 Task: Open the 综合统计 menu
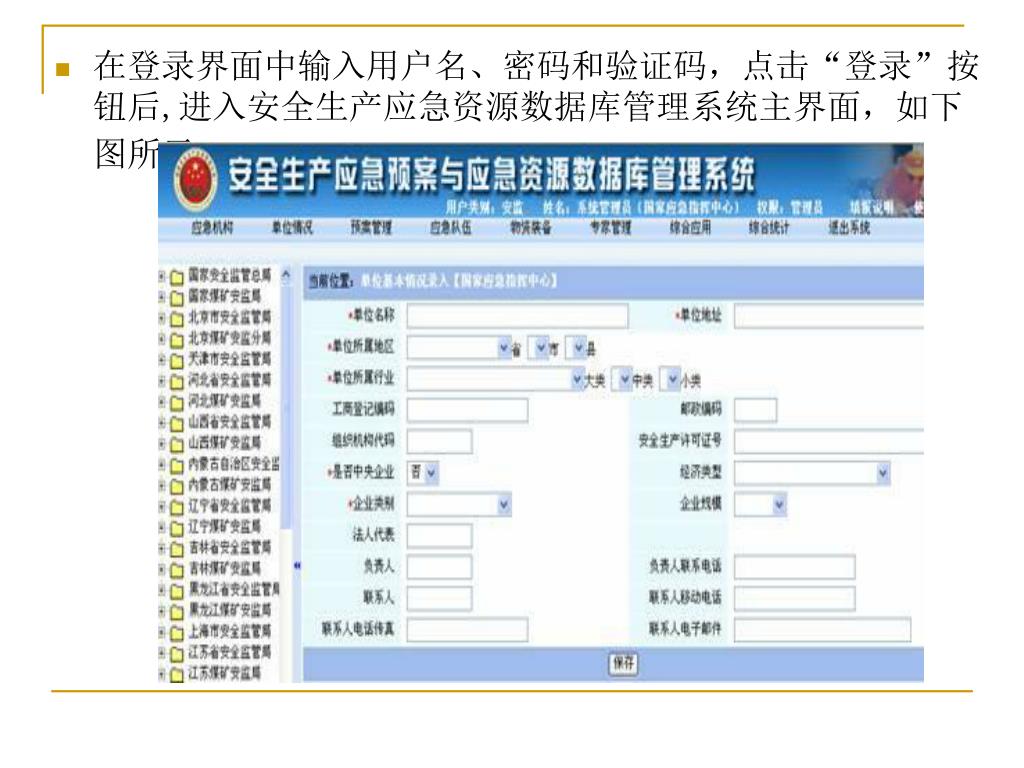[x=769, y=227]
